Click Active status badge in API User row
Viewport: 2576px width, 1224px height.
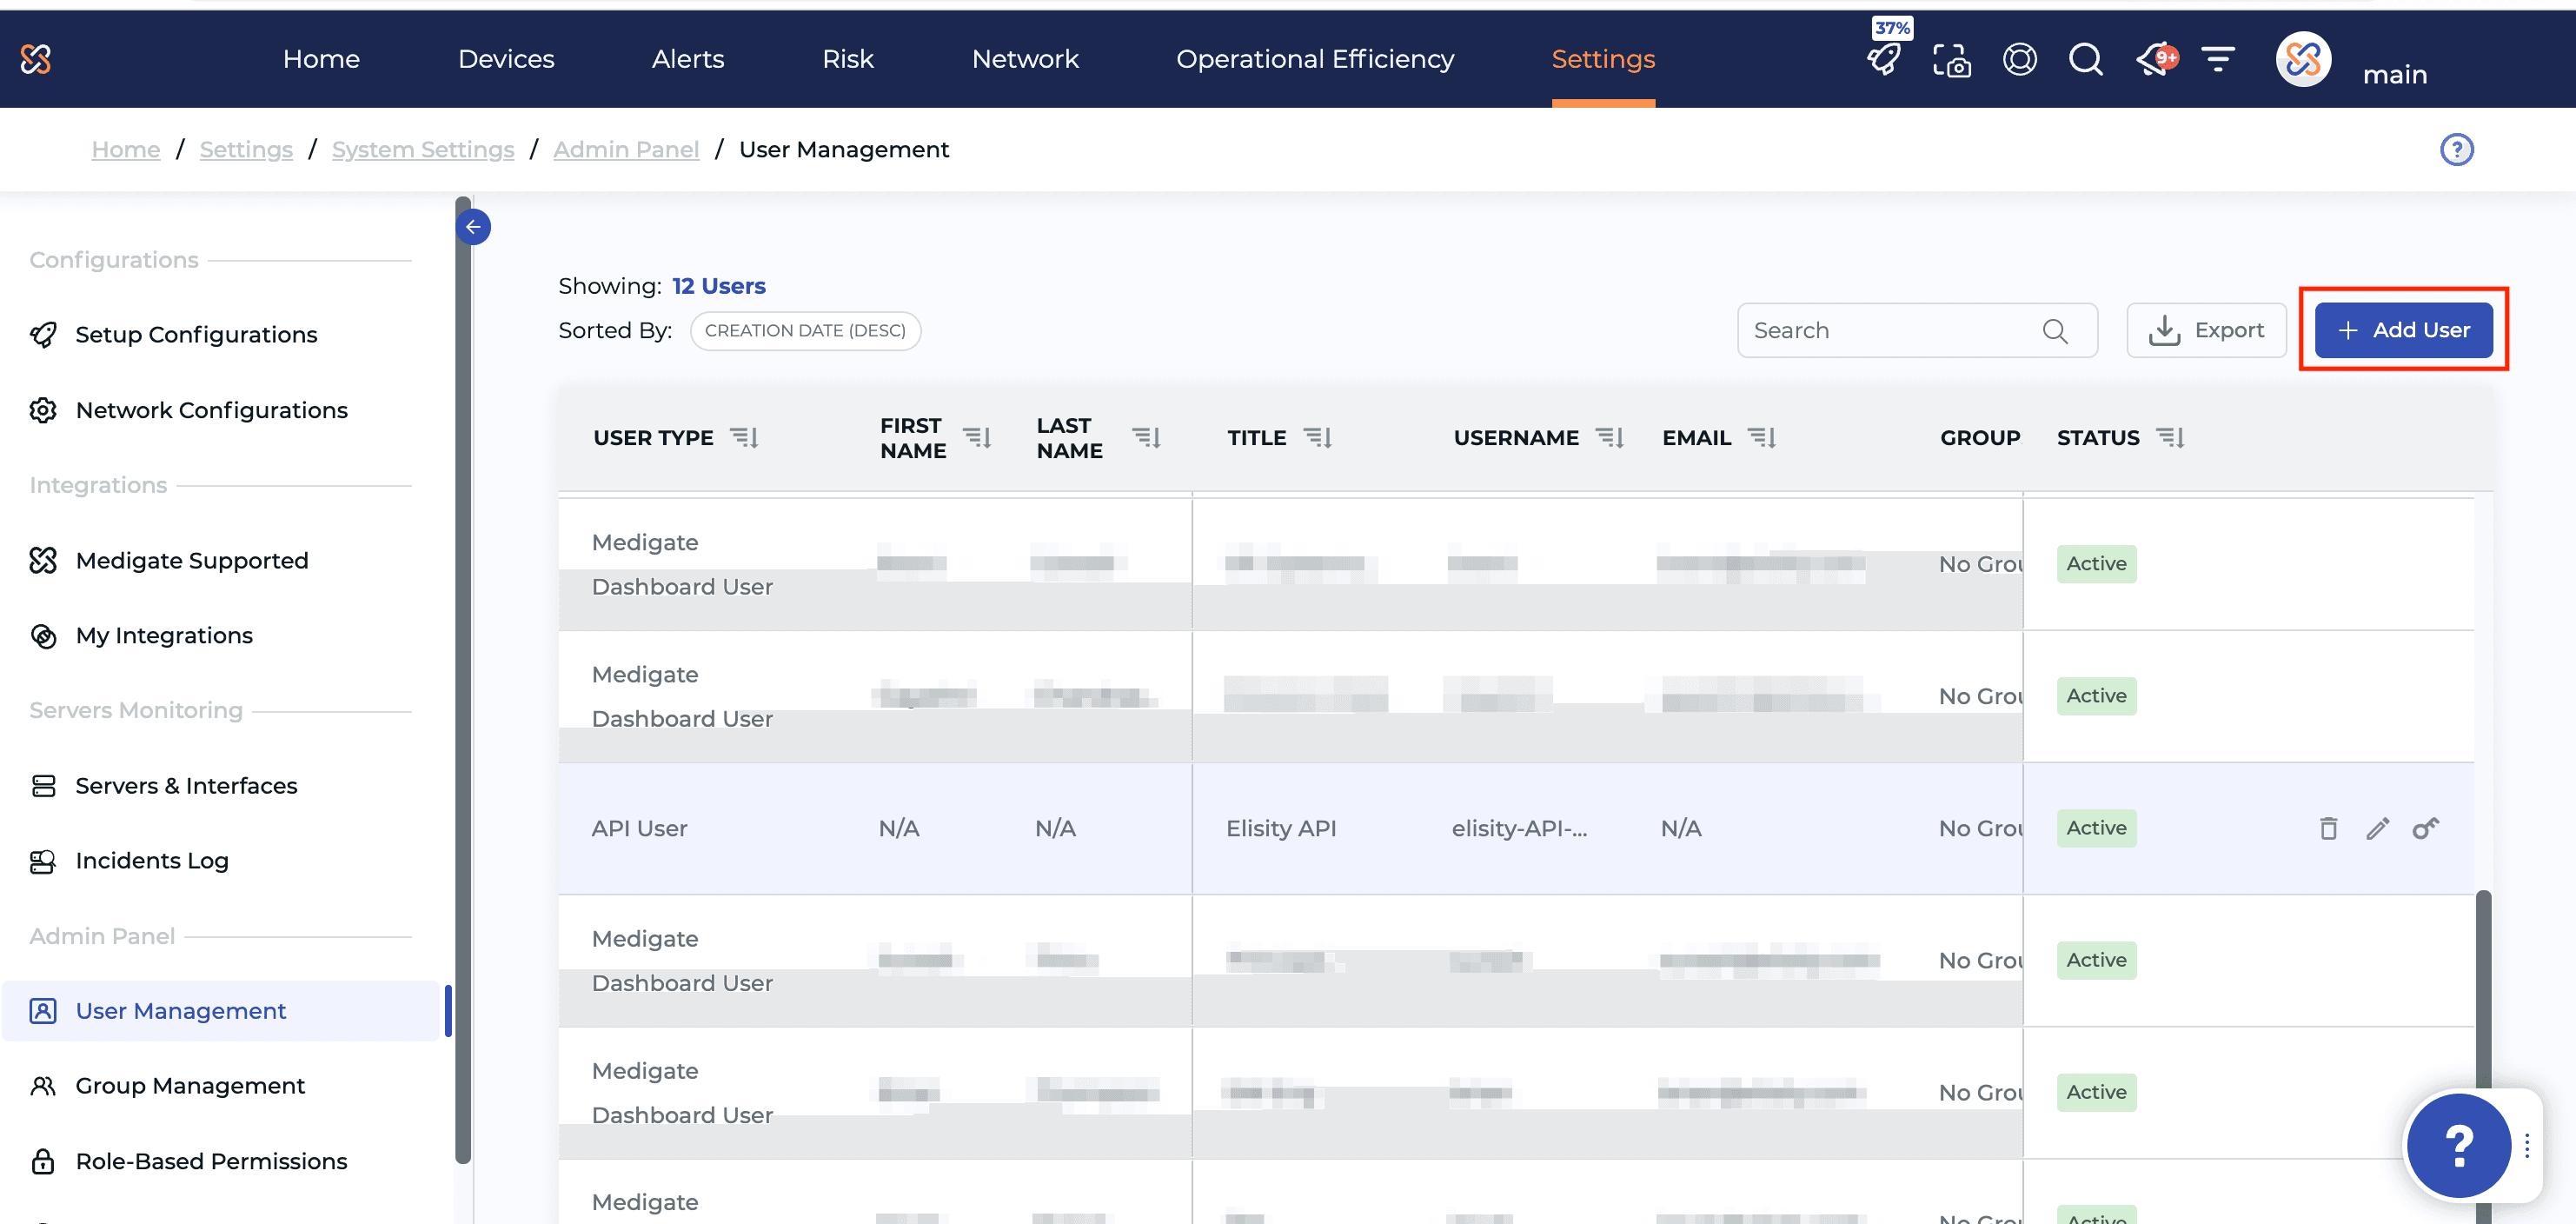(x=2096, y=828)
